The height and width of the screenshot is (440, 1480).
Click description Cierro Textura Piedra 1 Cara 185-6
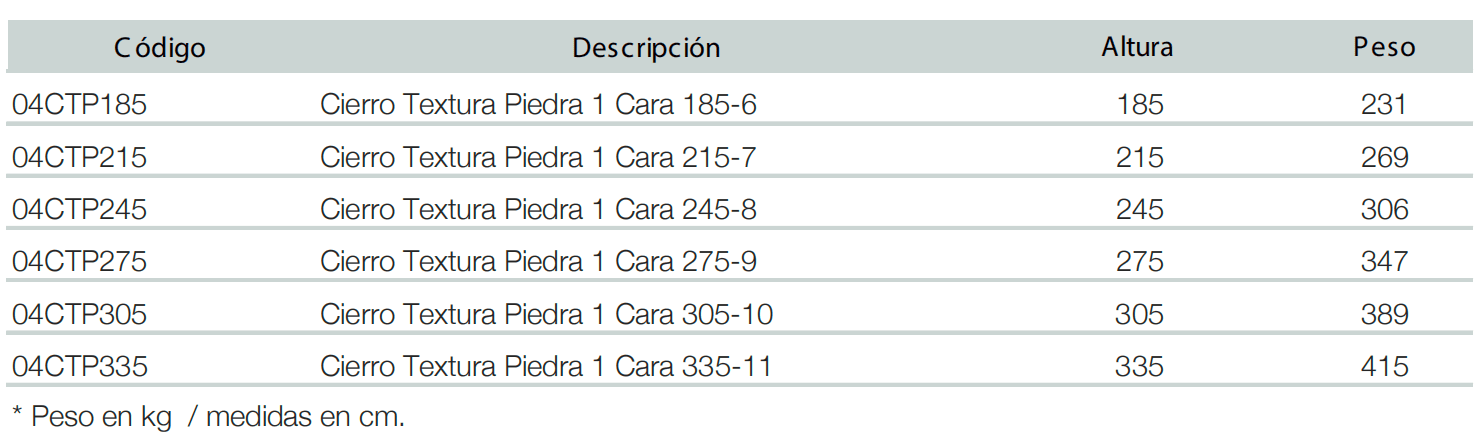[538, 104]
